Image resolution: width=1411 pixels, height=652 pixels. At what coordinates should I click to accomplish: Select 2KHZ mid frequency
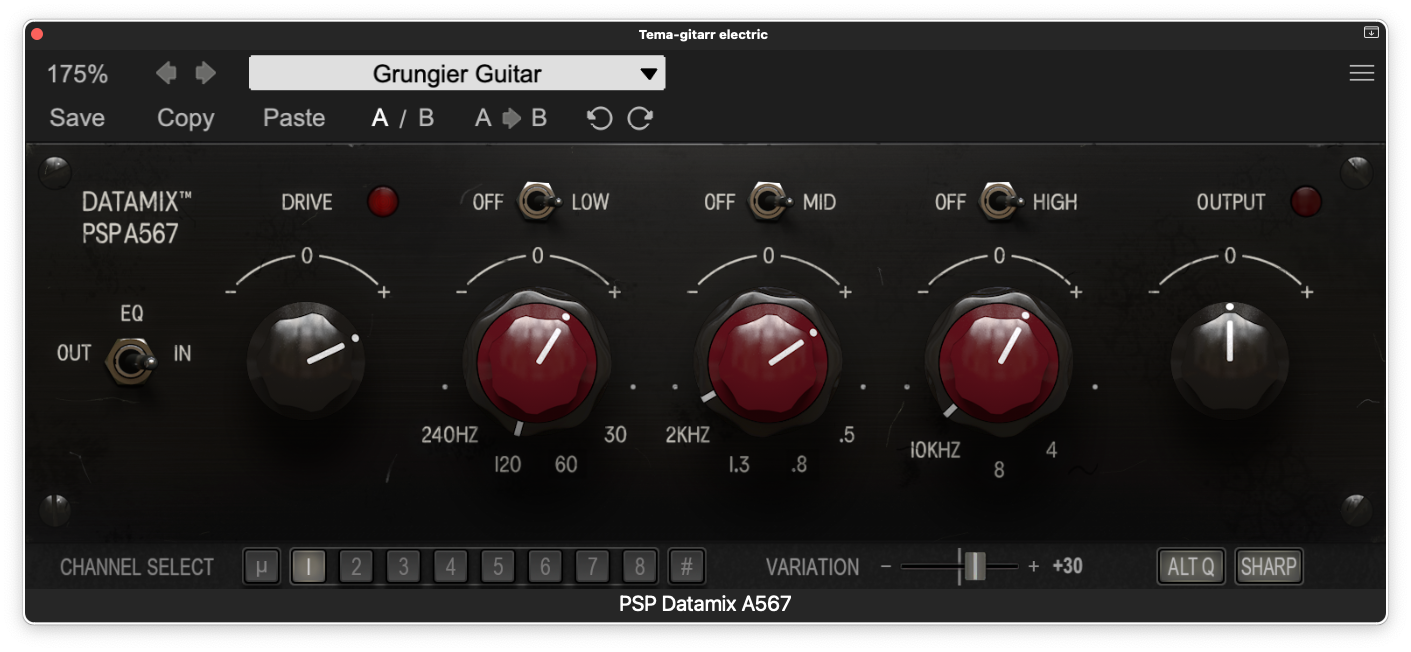coord(687,435)
